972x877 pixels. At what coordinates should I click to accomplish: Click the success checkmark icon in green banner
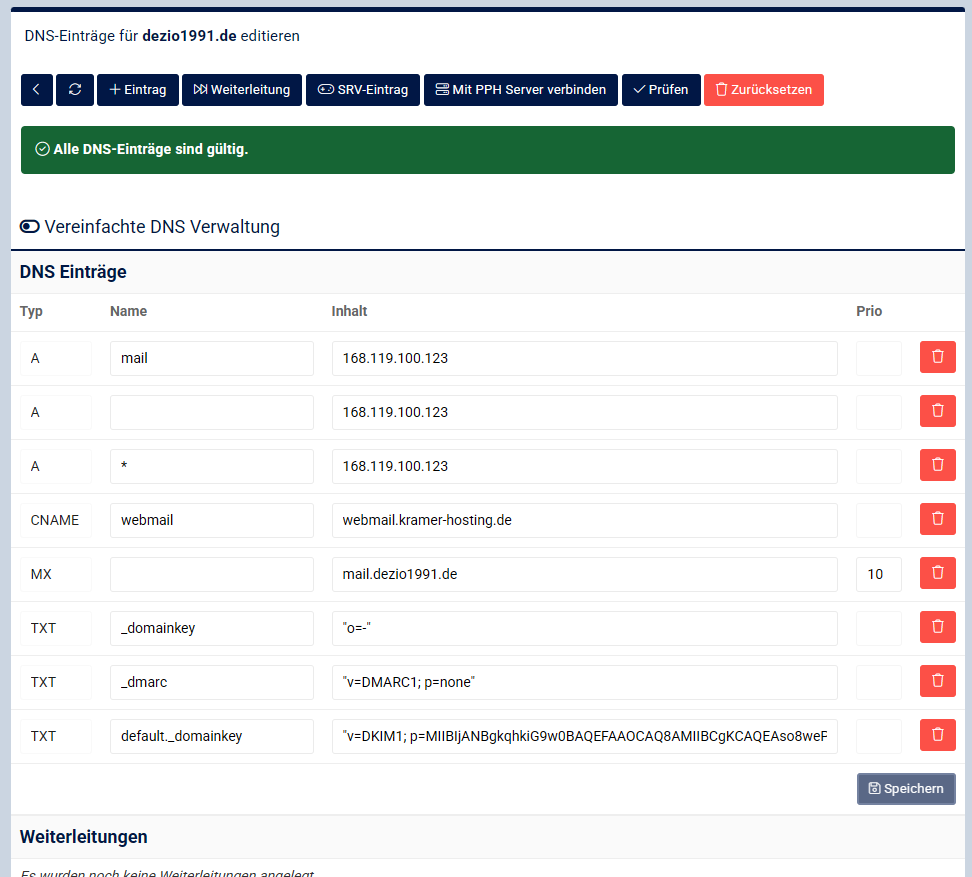42,149
